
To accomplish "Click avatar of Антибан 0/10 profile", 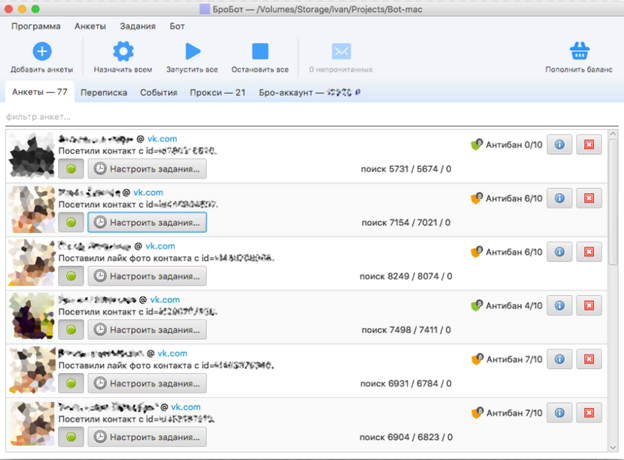I will click(x=31, y=156).
